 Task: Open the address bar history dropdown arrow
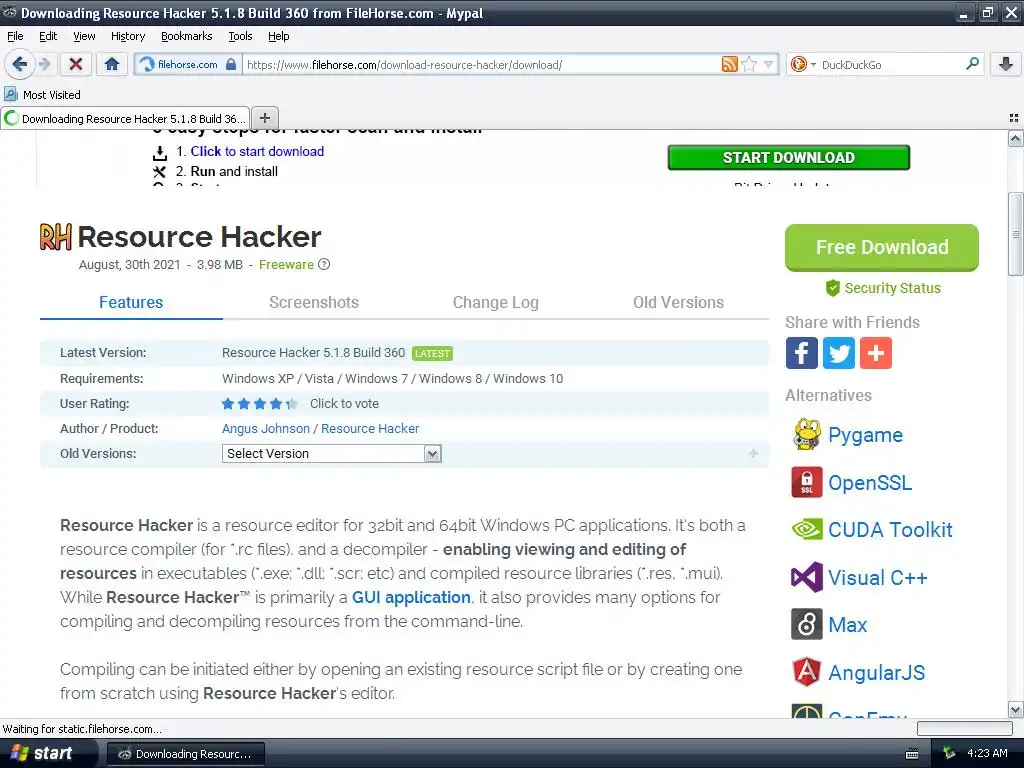coord(768,64)
